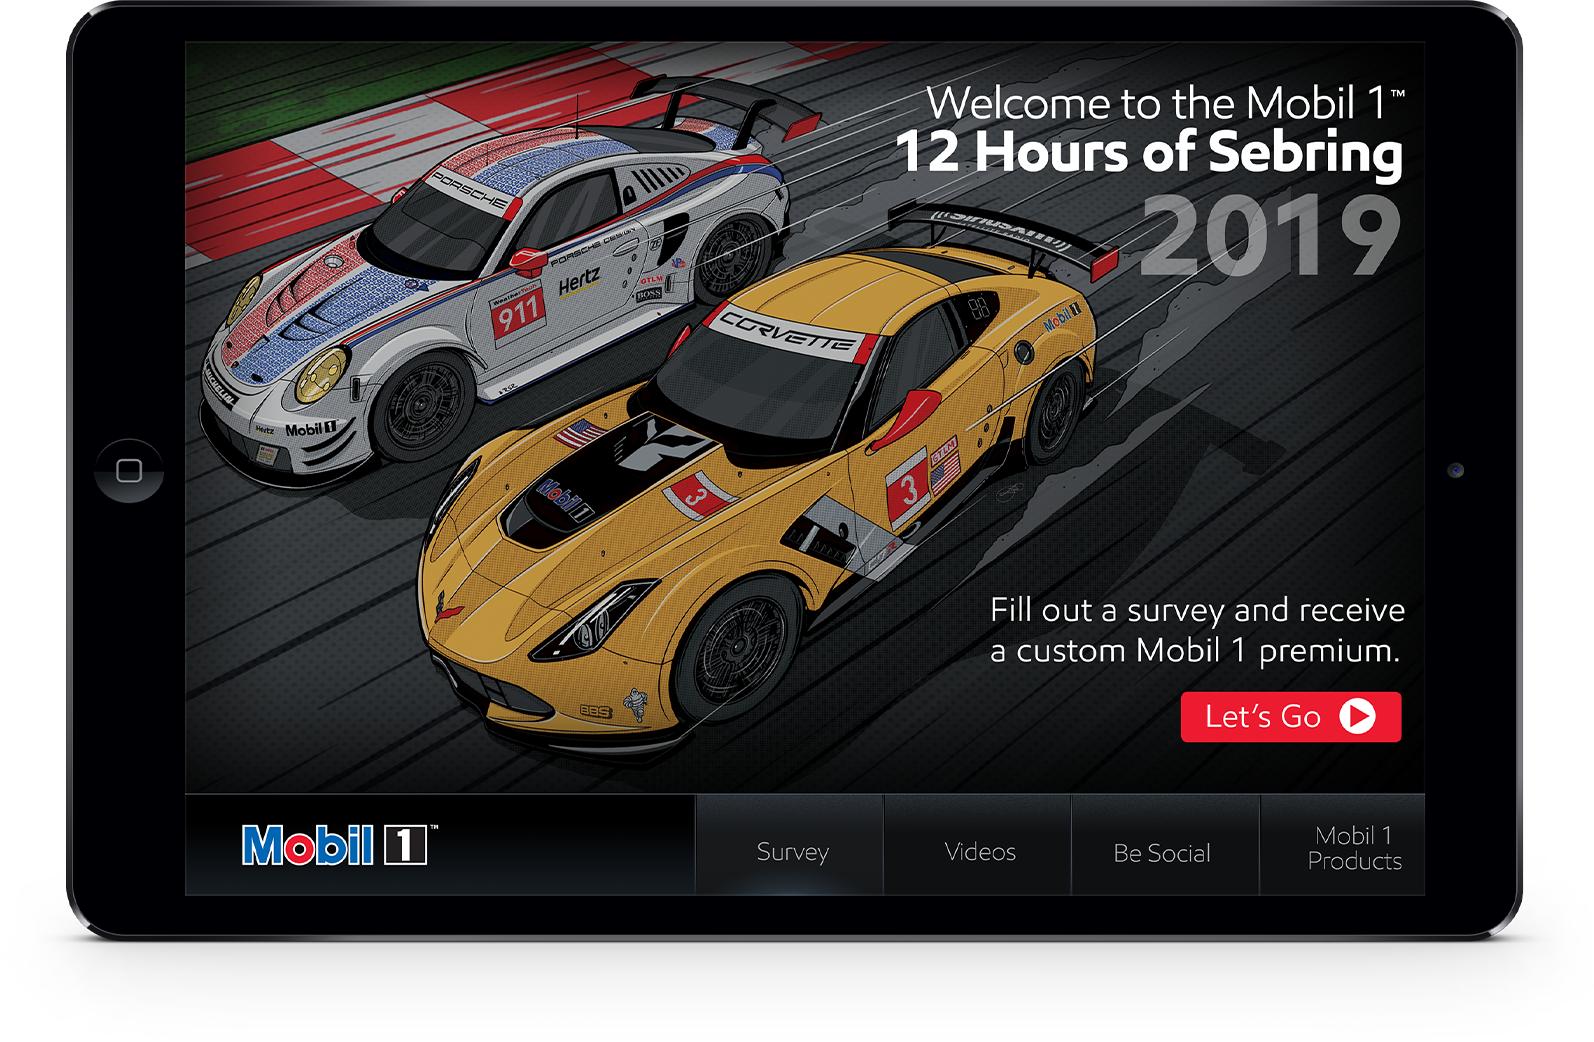Tap the iPad home button
Viewport: 1594px width, 1042px height.
coord(129,470)
